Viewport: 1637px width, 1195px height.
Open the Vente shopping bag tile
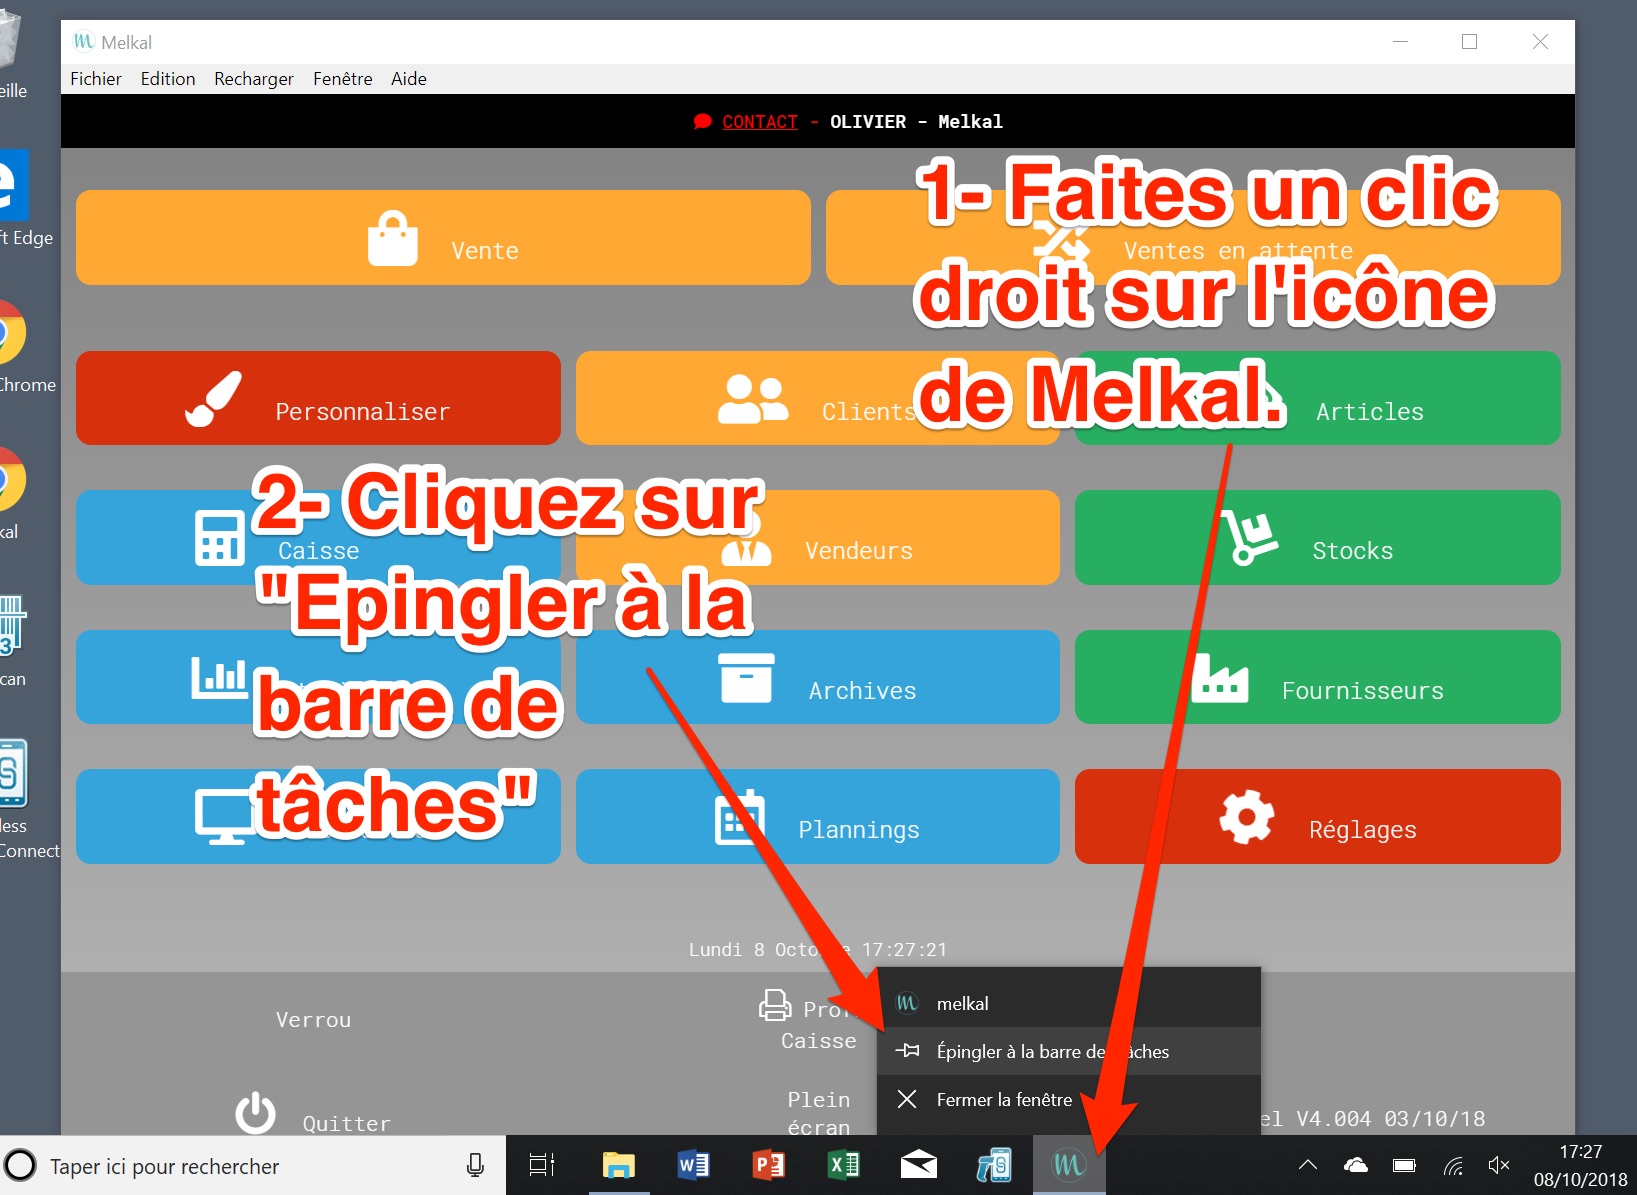[x=443, y=238]
